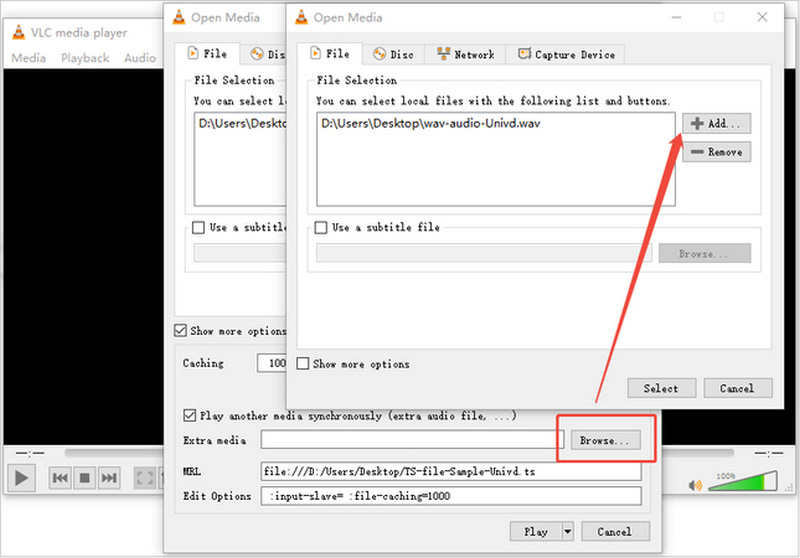
Task: Click the subtitle file path field
Action: [x=484, y=253]
